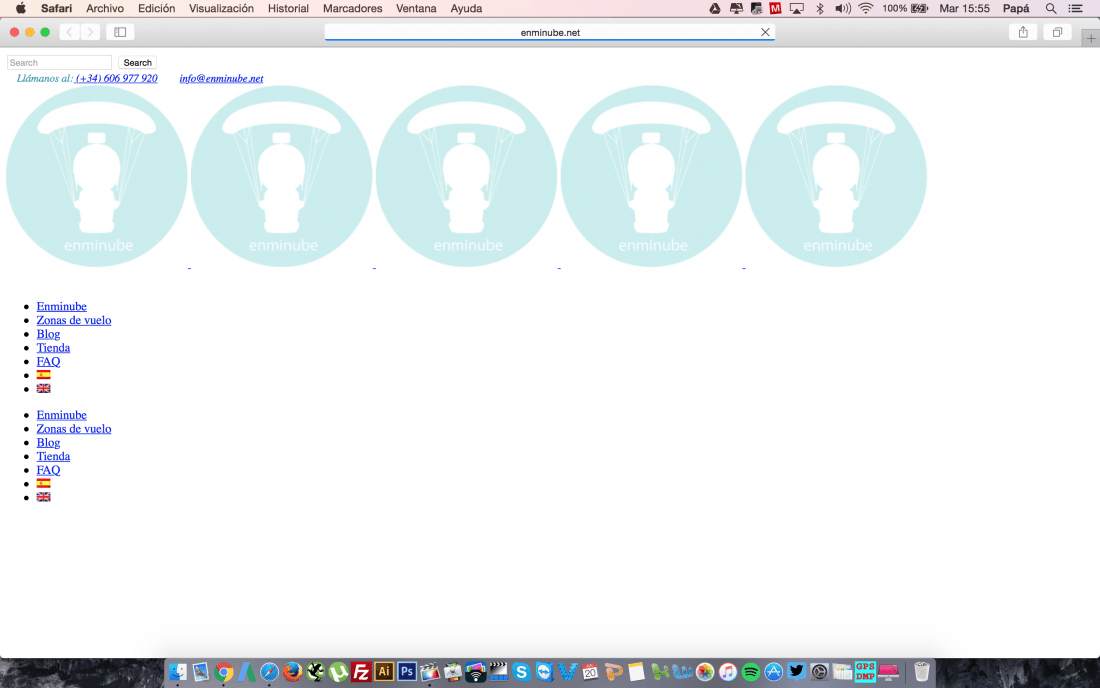Open the volume control in menu bar

pos(843,8)
